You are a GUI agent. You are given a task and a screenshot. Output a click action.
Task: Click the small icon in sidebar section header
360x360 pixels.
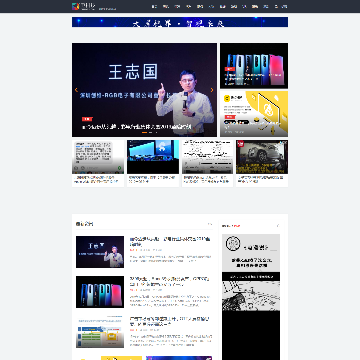pyautogui.click(x=277, y=226)
